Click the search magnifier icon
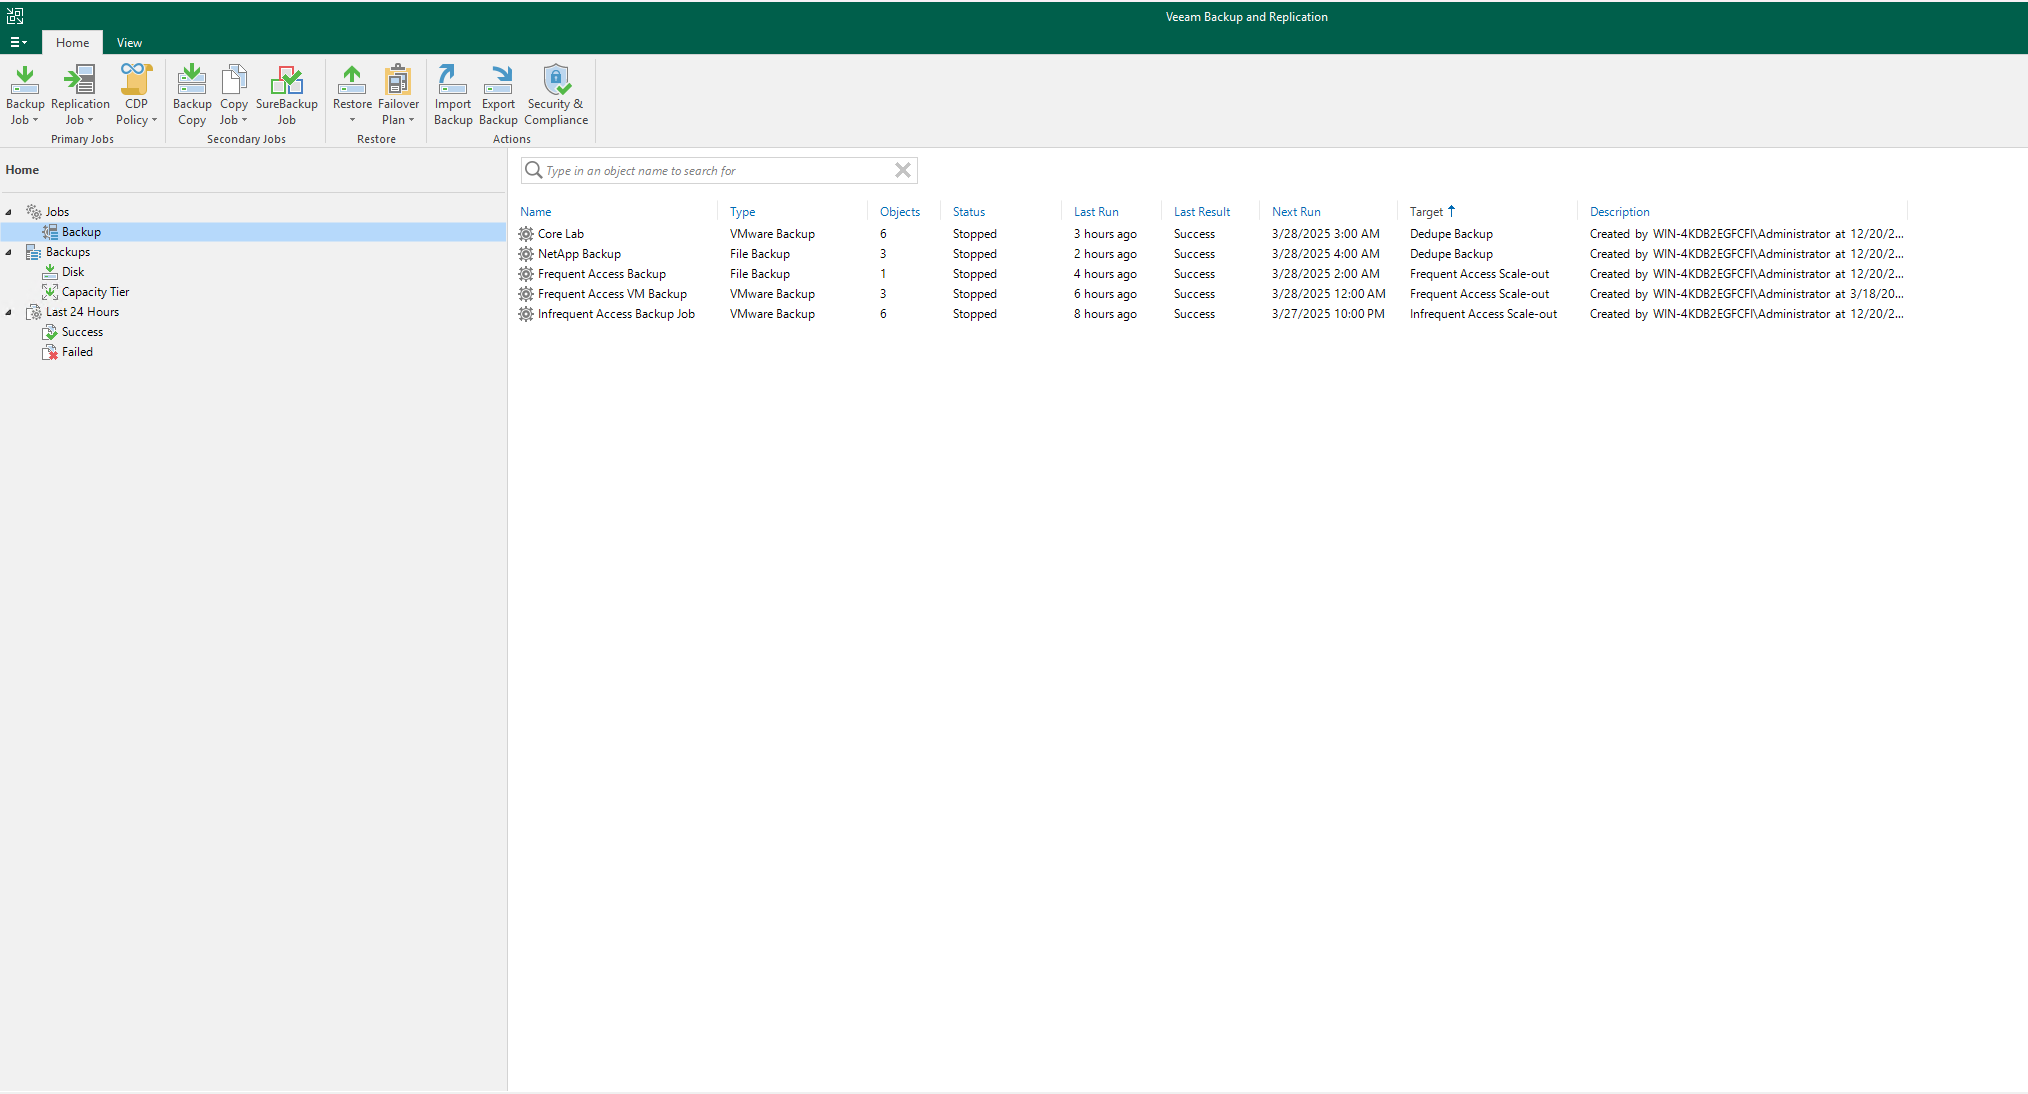The image size is (2028, 1094). pyautogui.click(x=534, y=170)
